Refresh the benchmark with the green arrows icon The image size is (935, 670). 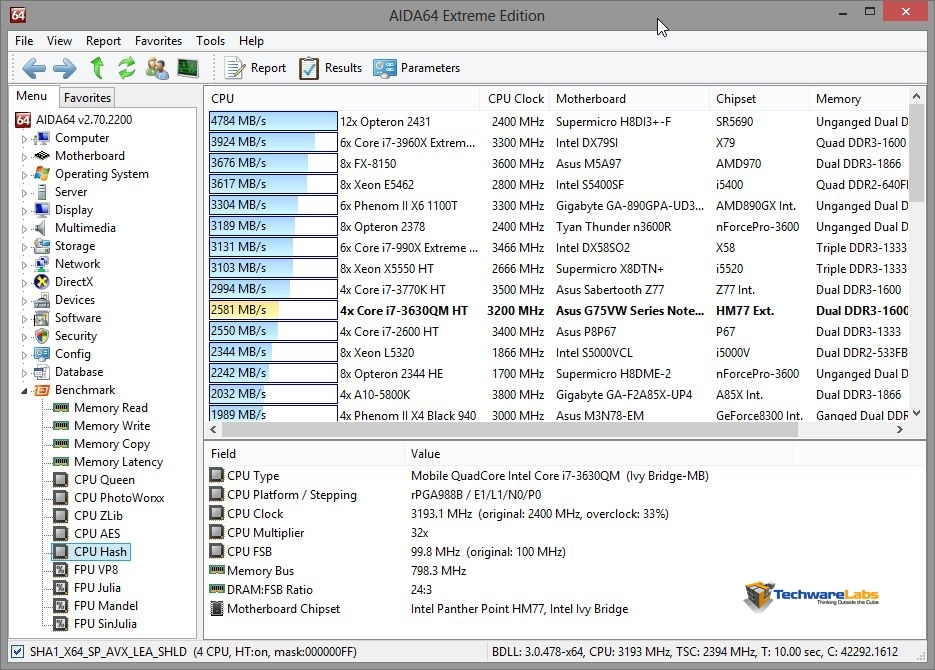(x=126, y=68)
